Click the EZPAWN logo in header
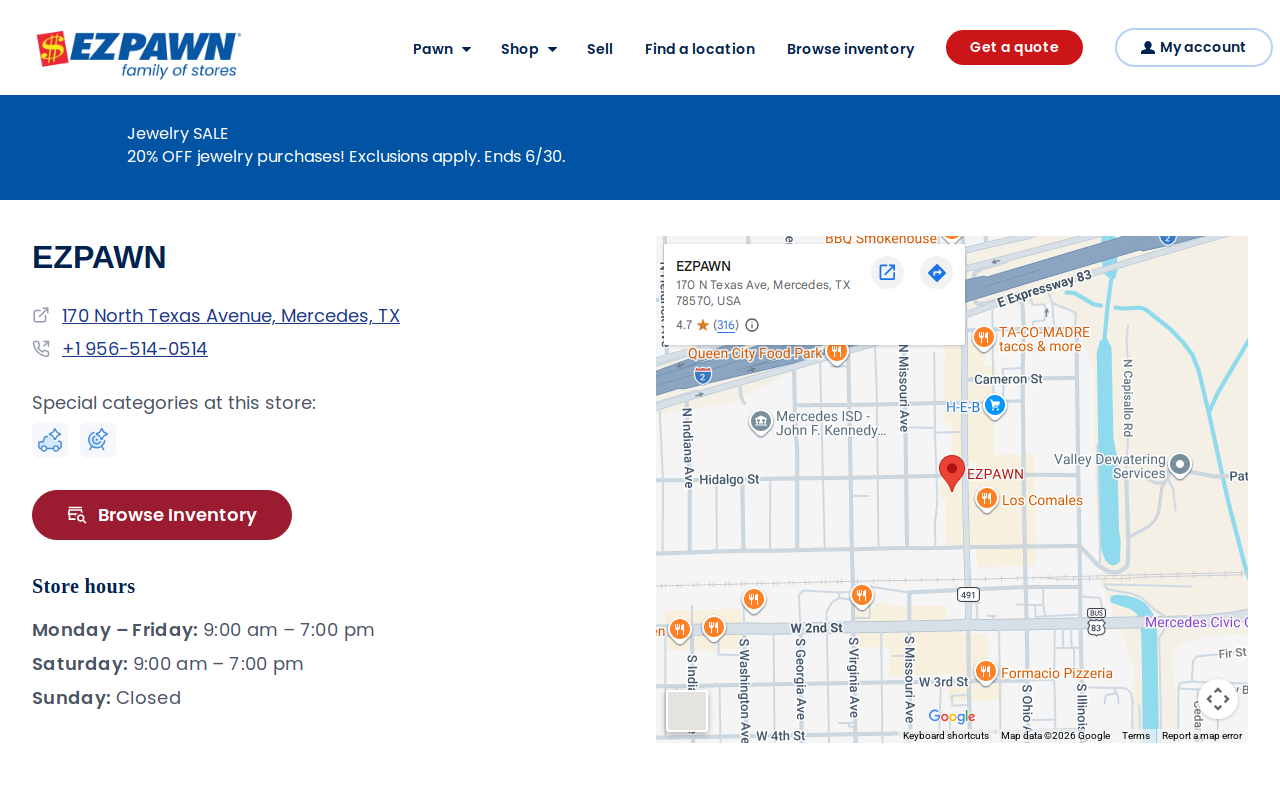Viewport: 1280px width, 800px height. [x=138, y=54]
